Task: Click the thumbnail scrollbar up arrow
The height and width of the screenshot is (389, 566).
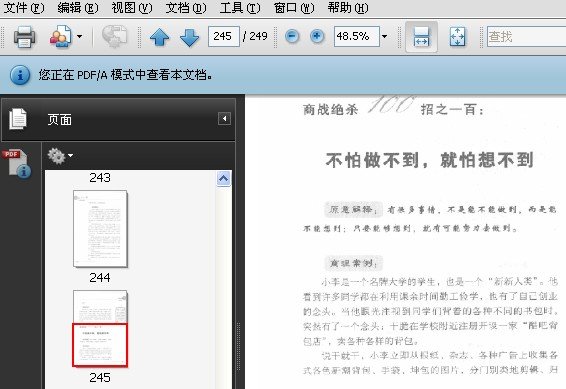Action: click(223, 179)
